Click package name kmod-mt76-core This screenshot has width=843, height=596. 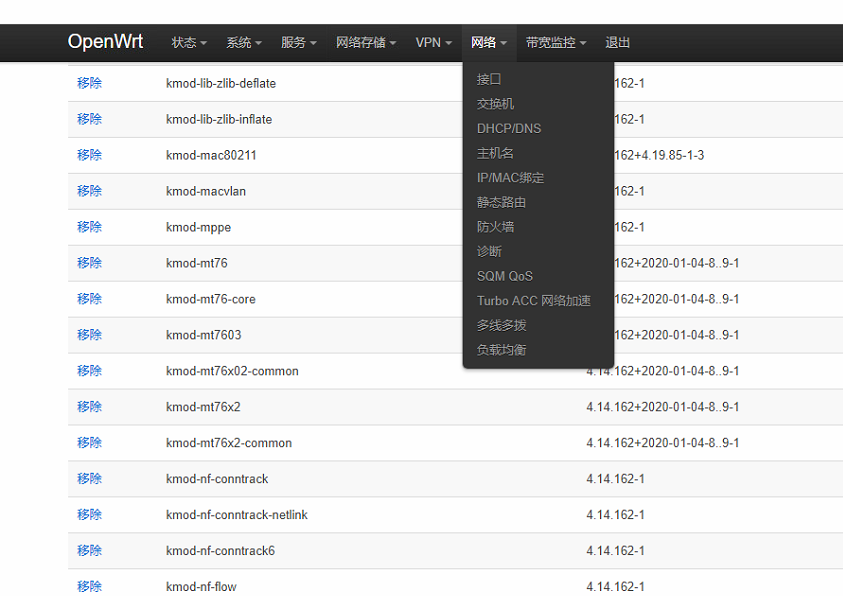pyautogui.click(x=211, y=299)
